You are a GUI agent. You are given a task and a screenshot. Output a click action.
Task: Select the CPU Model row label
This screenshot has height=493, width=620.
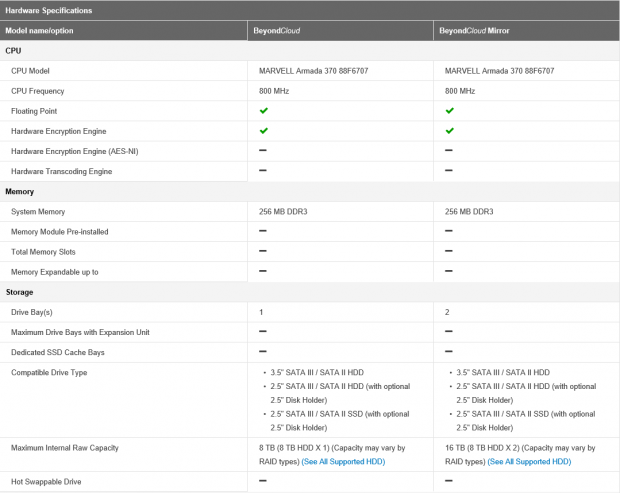30,71
